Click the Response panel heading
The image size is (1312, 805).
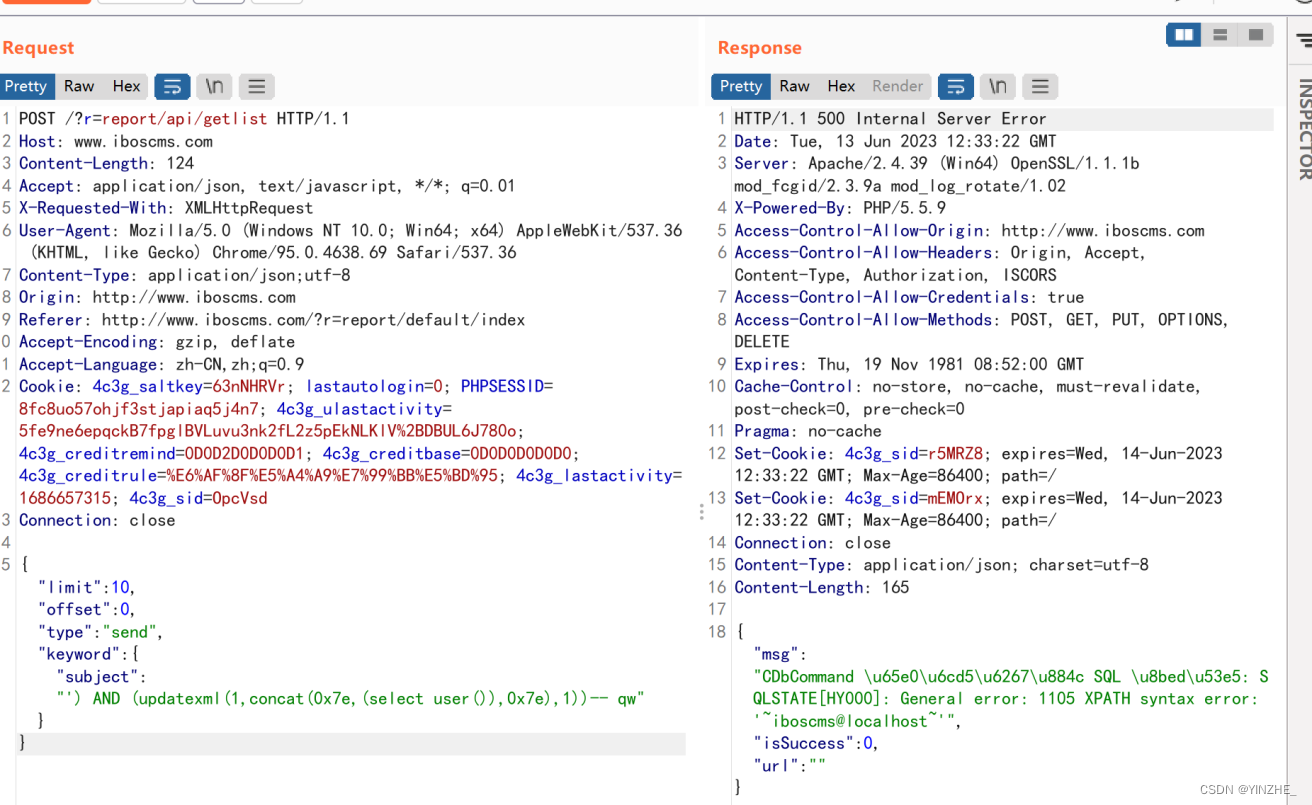[759, 48]
